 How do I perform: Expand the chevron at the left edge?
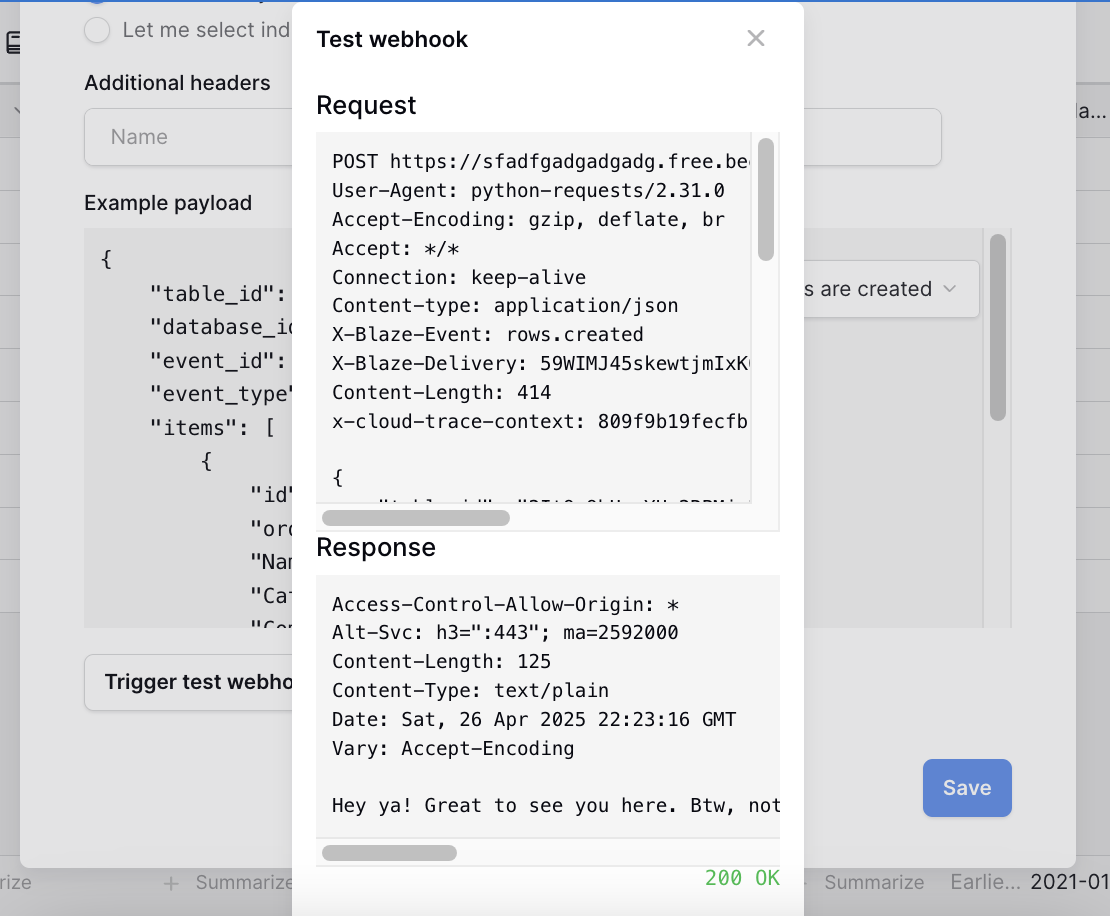tap(17, 110)
